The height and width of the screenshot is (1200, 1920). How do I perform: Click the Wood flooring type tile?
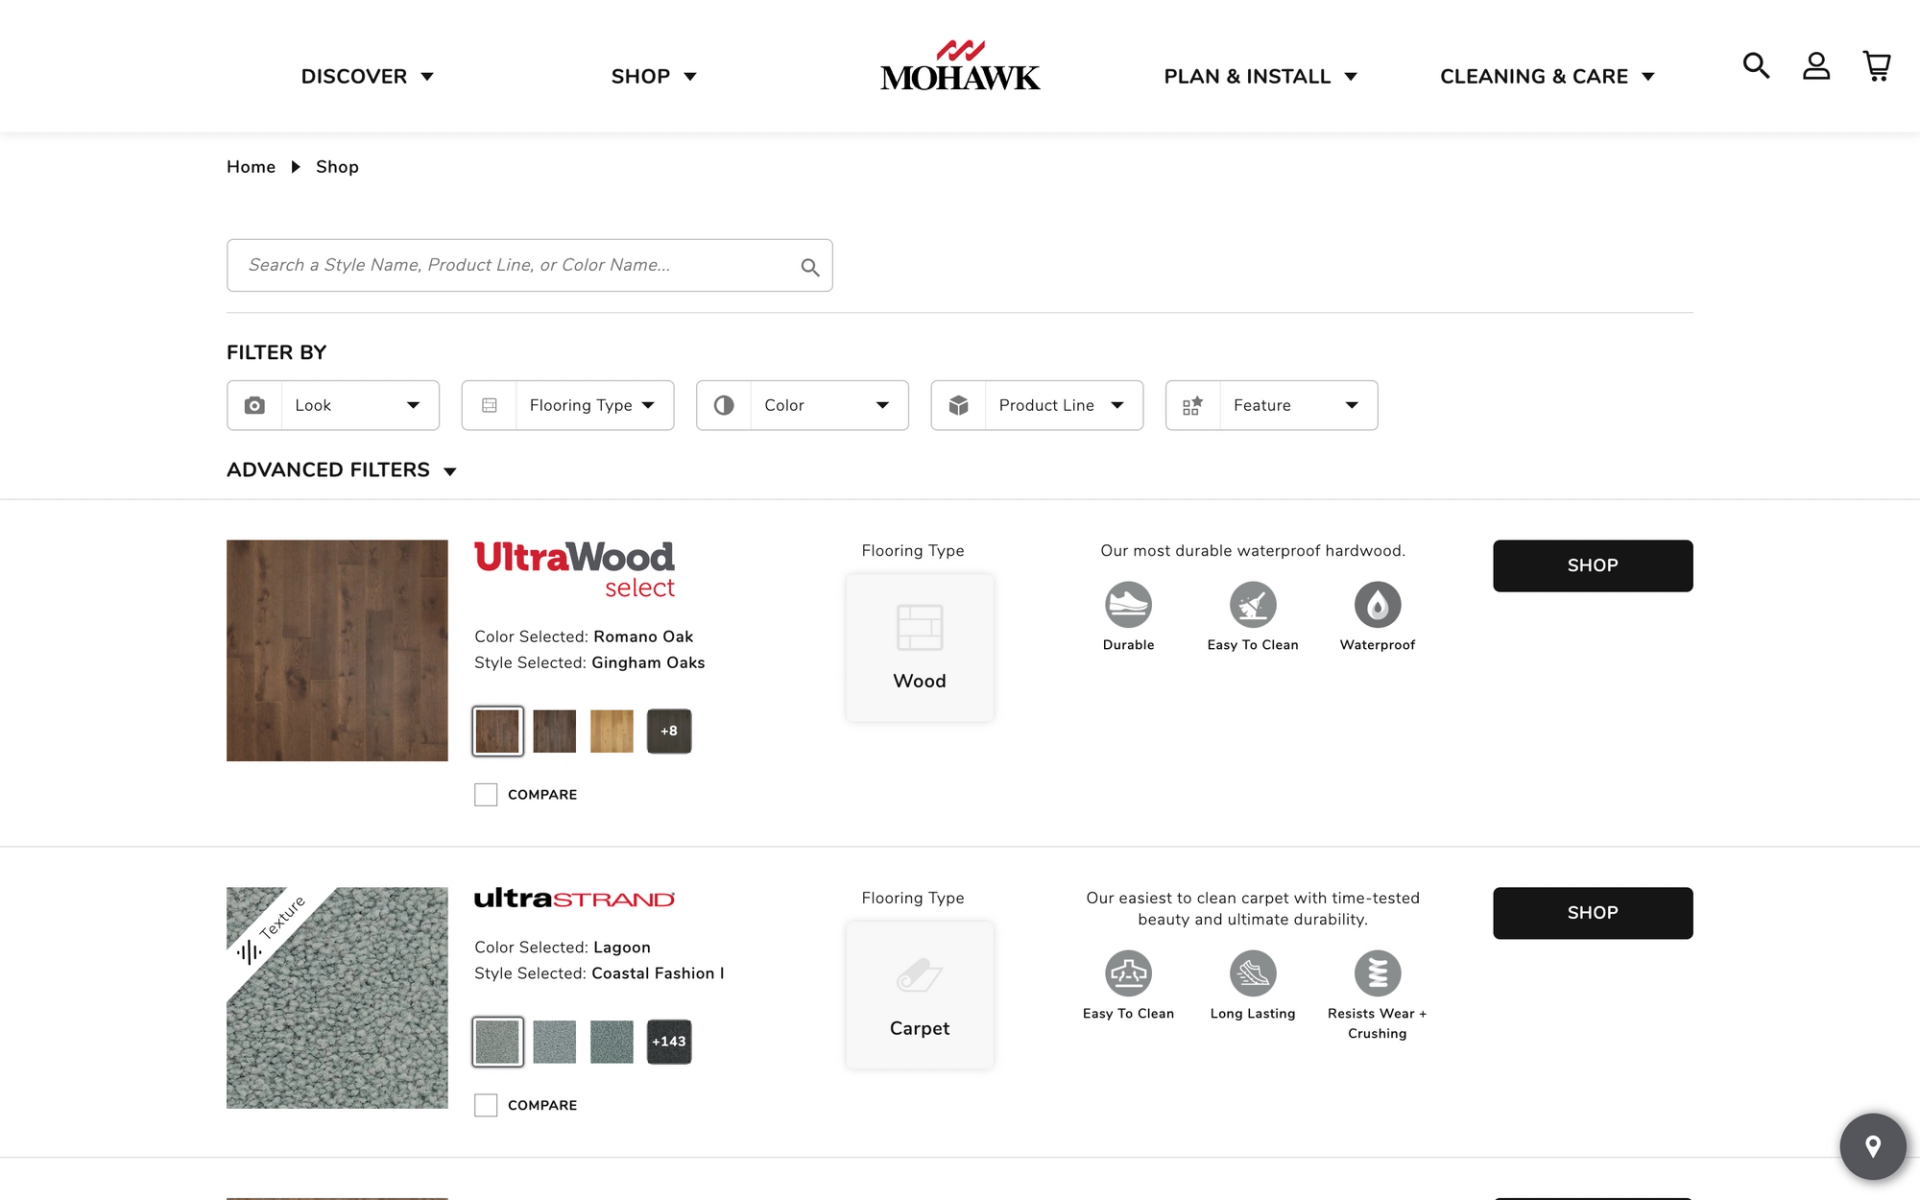(x=919, y=647)
